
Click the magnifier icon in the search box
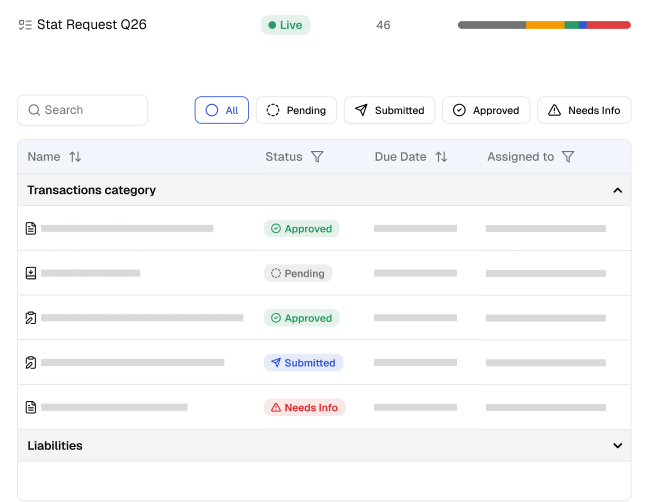pyautogui.click(x=34, y=110)
